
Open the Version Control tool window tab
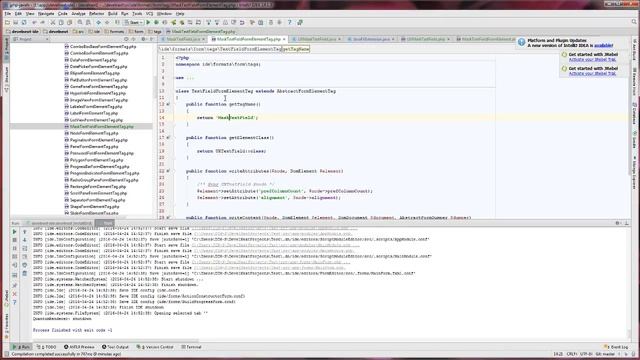pos(155,347)
